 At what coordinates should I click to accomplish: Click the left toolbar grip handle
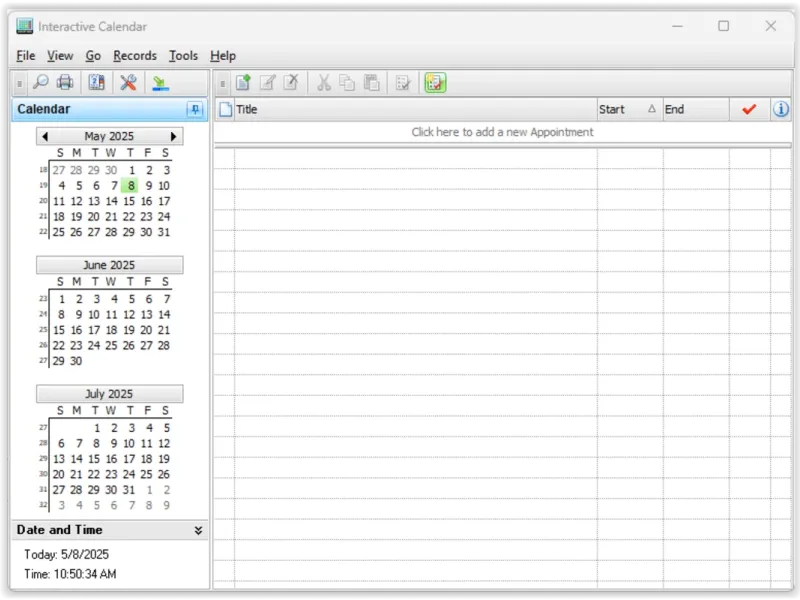pos(19,83)
